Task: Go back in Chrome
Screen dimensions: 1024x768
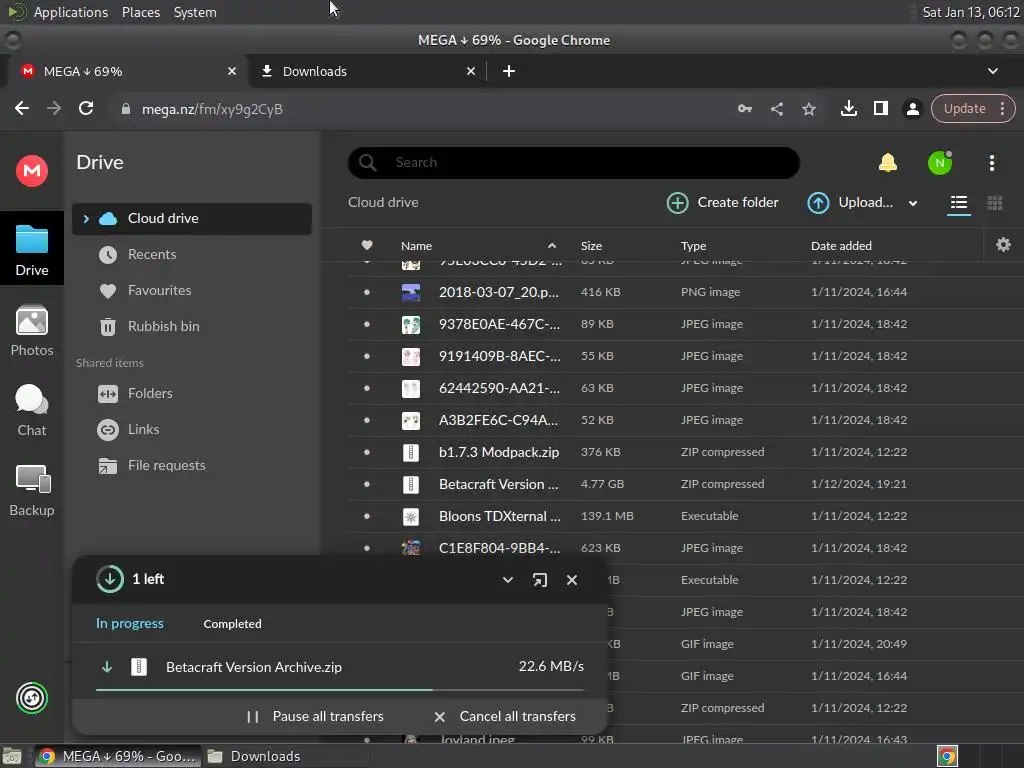Action: tap(22, 109)
